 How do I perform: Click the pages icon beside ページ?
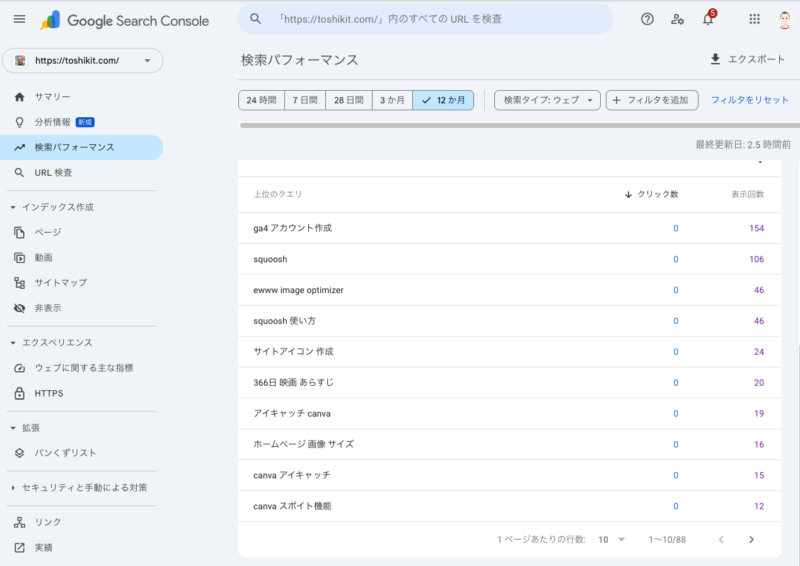pyautogui.click(x=19, y=232)
